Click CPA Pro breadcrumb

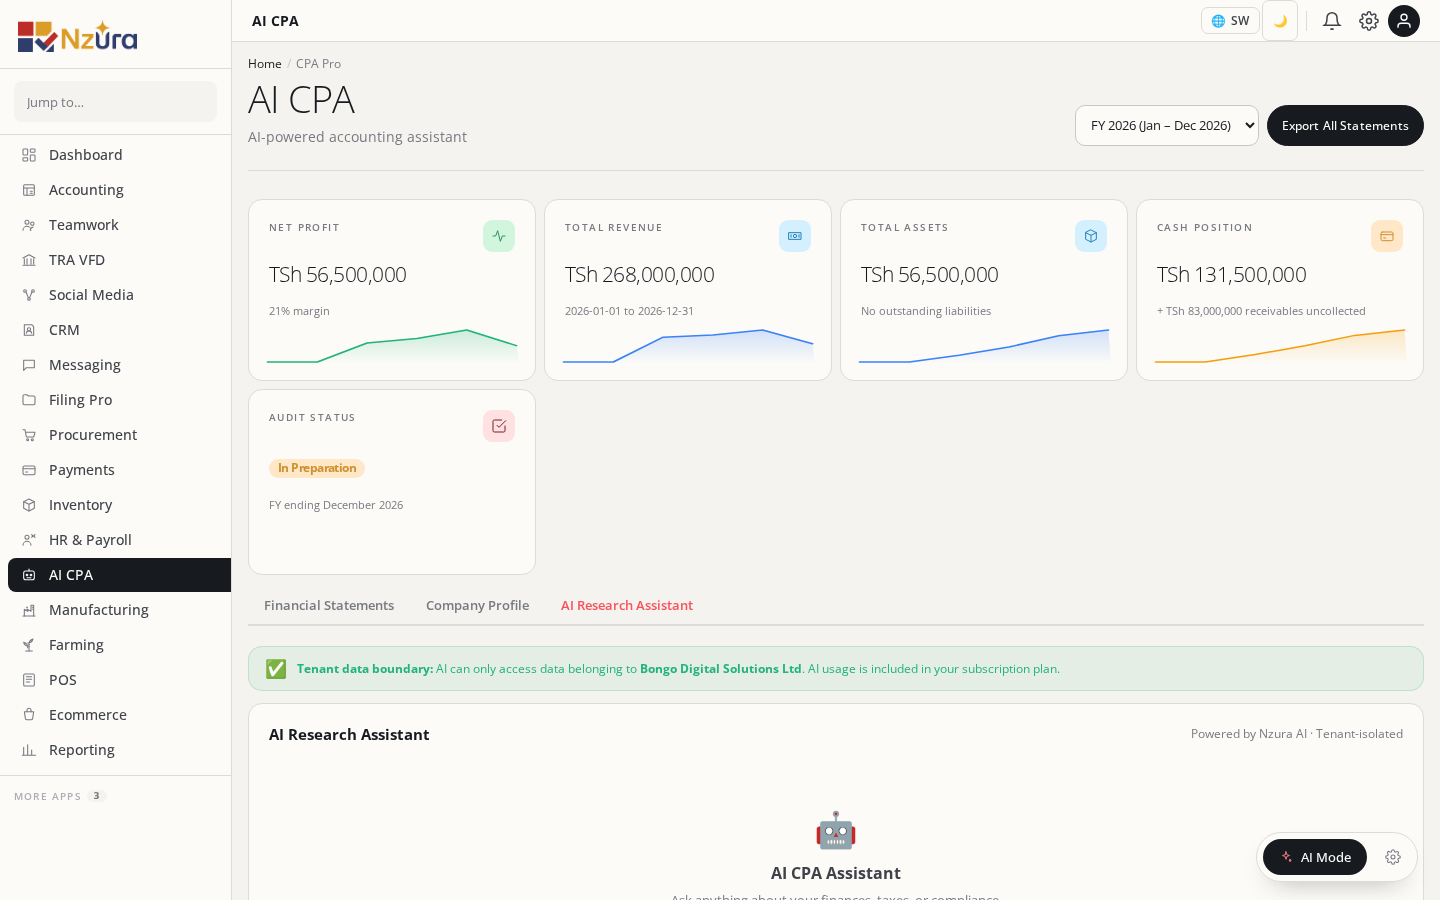point(318,64)
